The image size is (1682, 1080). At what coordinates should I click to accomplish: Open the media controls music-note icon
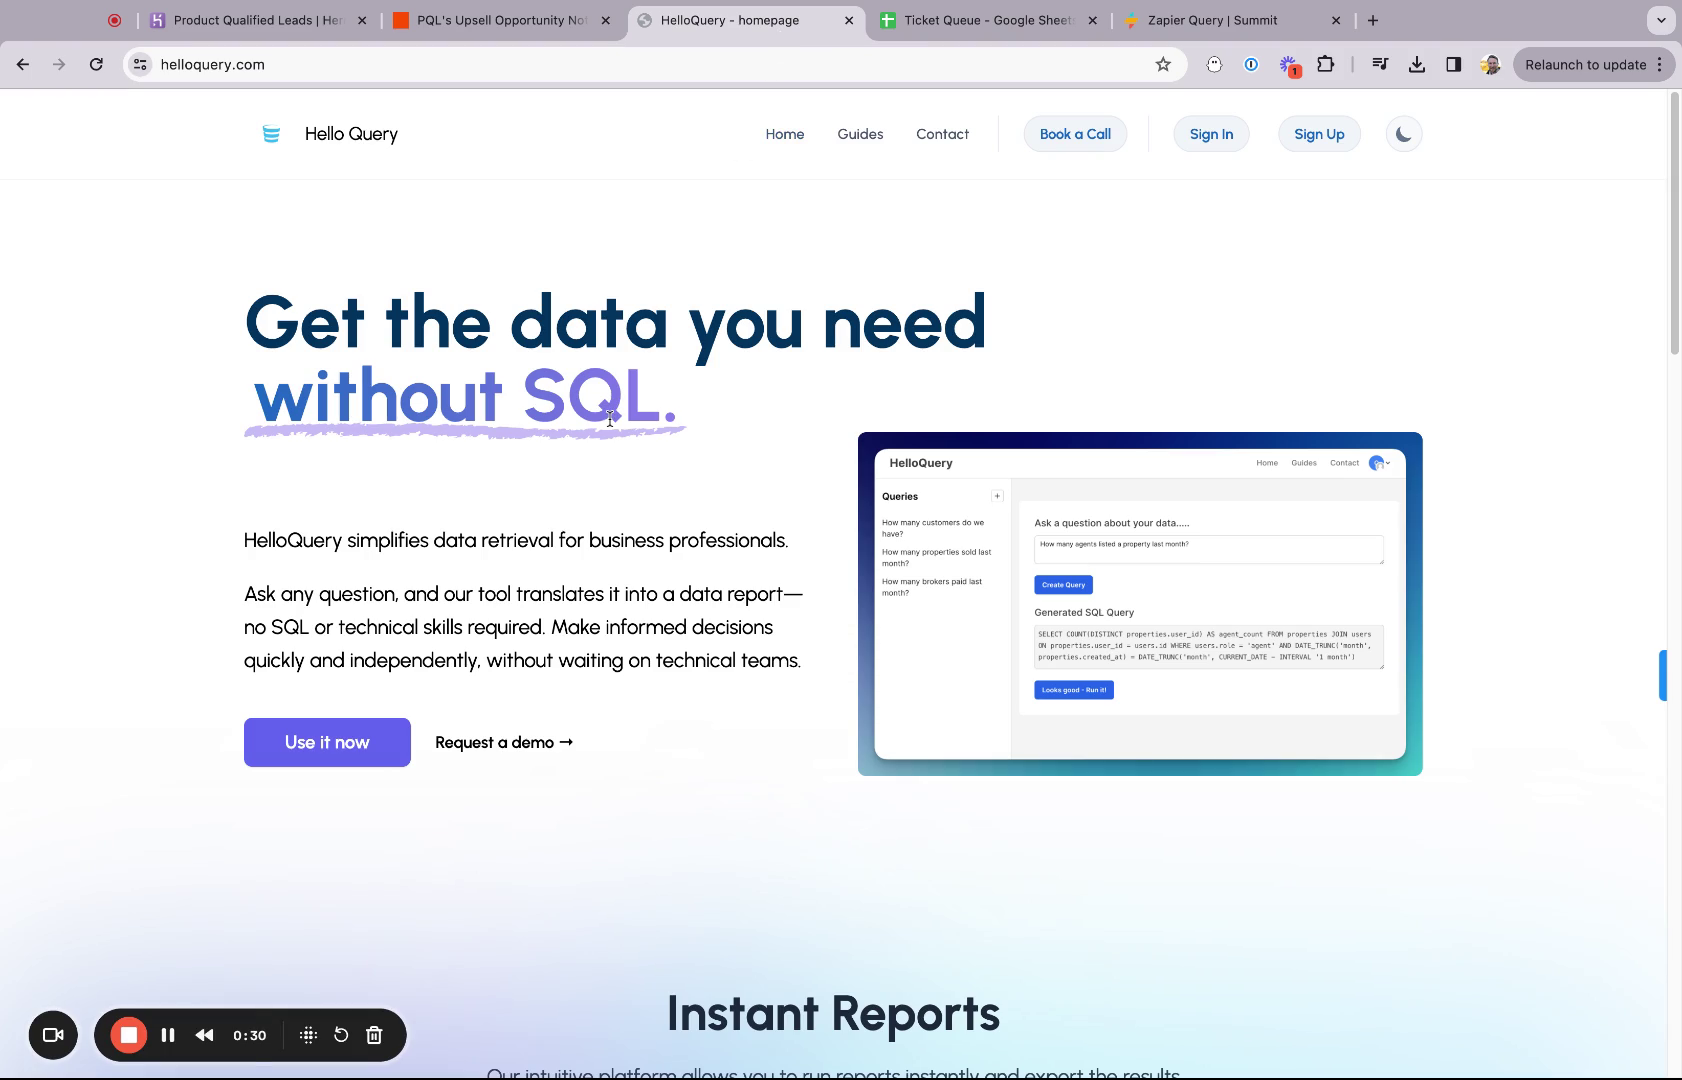click(x=1380, y=64)
